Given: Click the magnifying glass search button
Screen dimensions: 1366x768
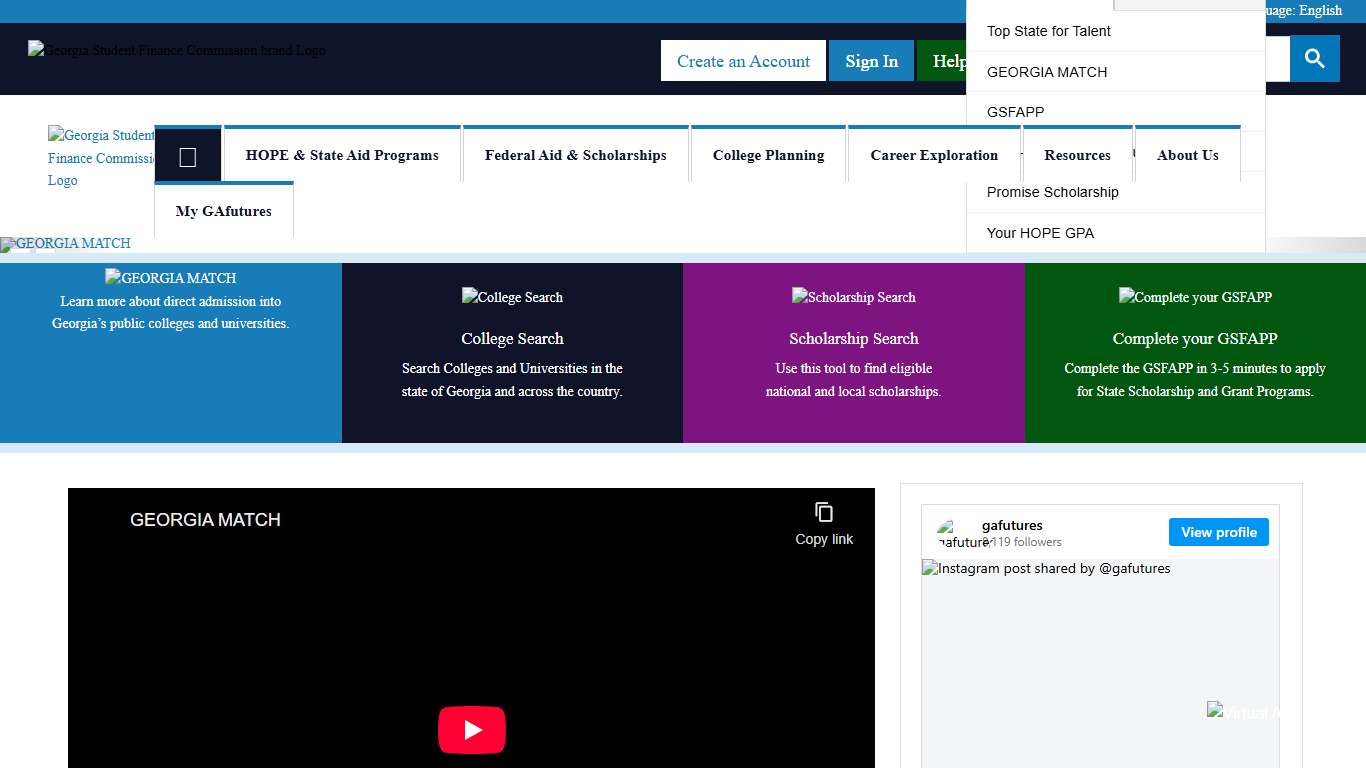Looking at the screenshot, I should coord(1314,59).
